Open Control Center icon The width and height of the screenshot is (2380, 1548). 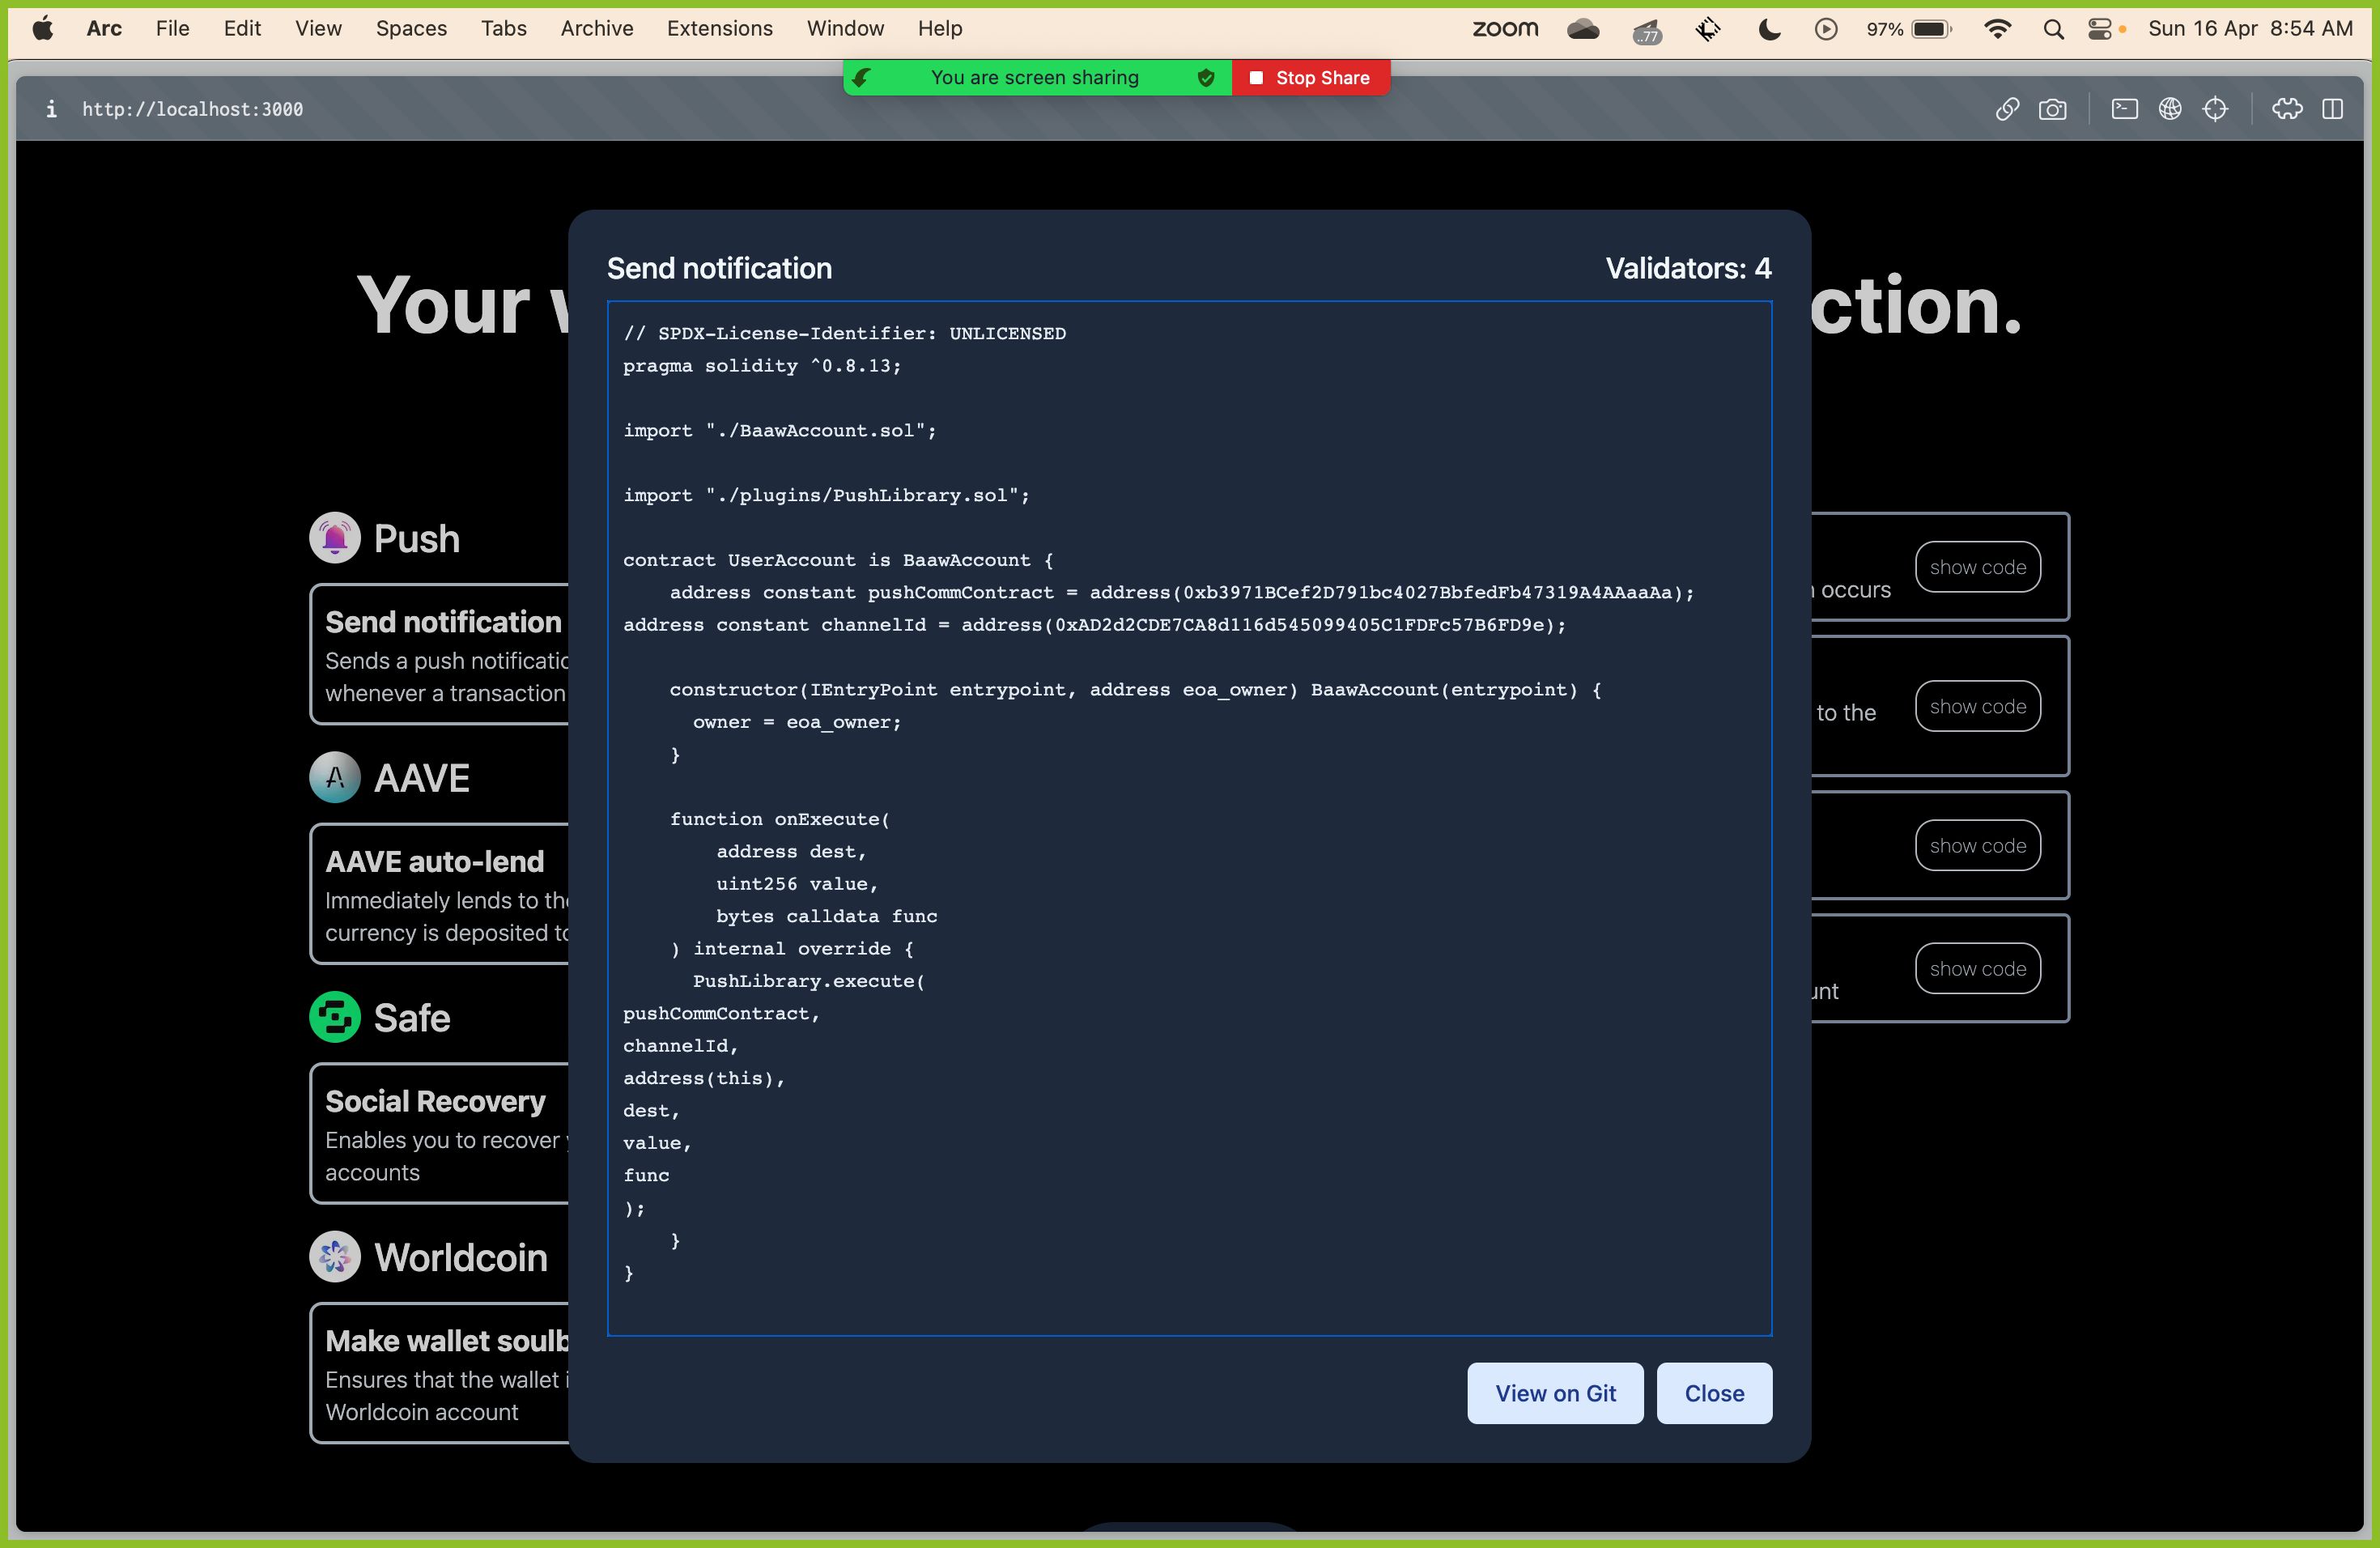pos(2100,28)
